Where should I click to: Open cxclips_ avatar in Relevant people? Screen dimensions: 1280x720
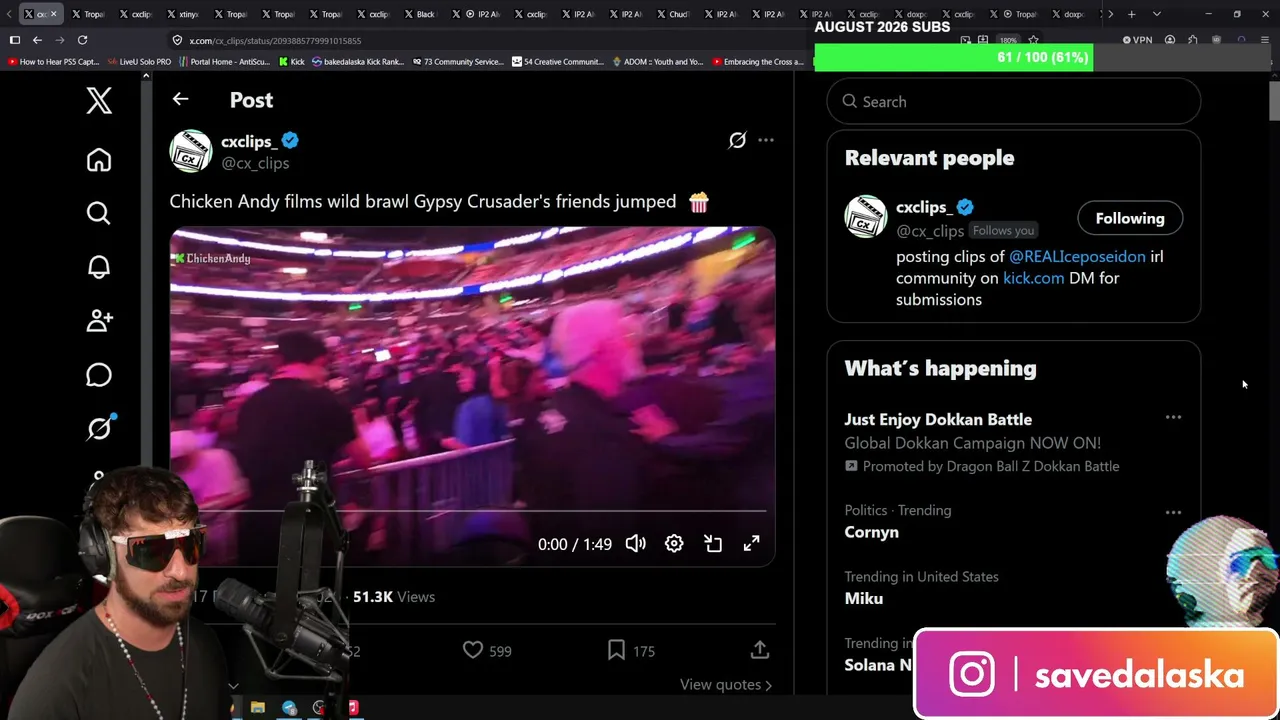866,217
